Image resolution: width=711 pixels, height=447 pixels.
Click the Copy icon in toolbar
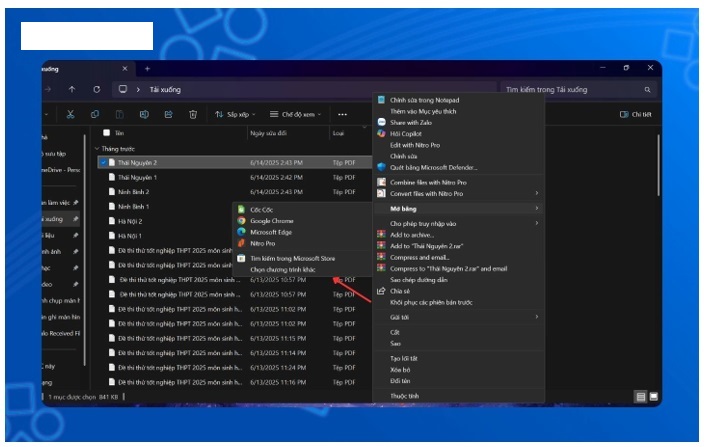pyautogui.click(x=95, y=114)
